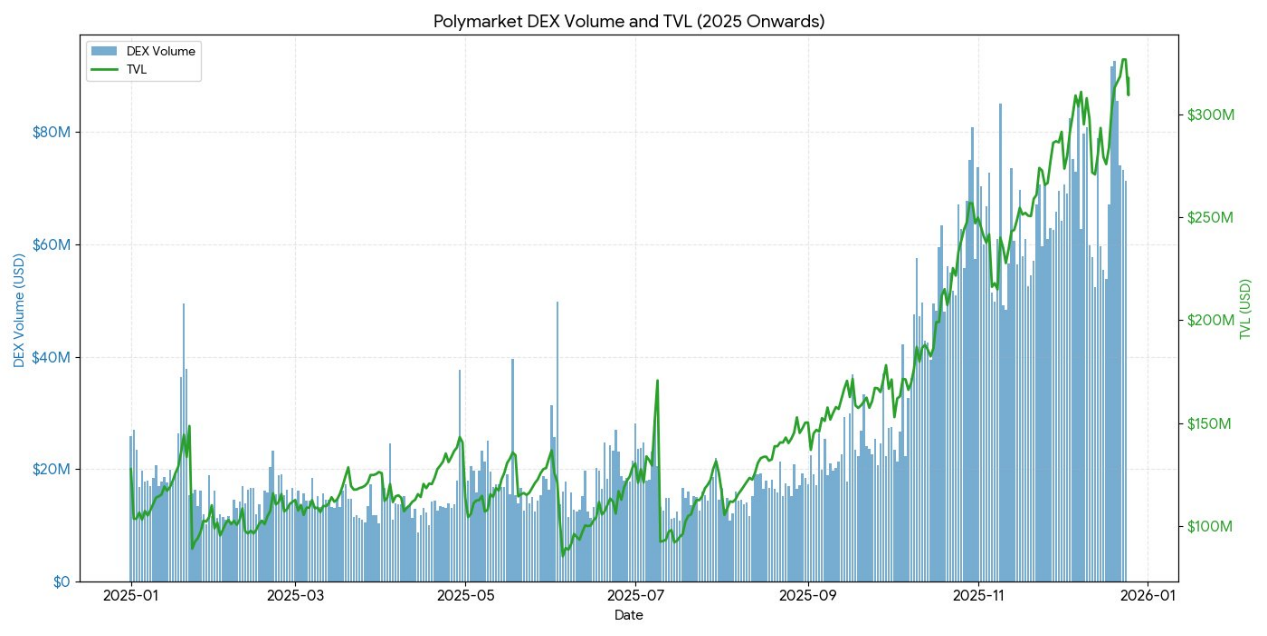Select the $150M right axis tick label
The height and width of the screenshot is (636, 1267).
click(1210, 424)
